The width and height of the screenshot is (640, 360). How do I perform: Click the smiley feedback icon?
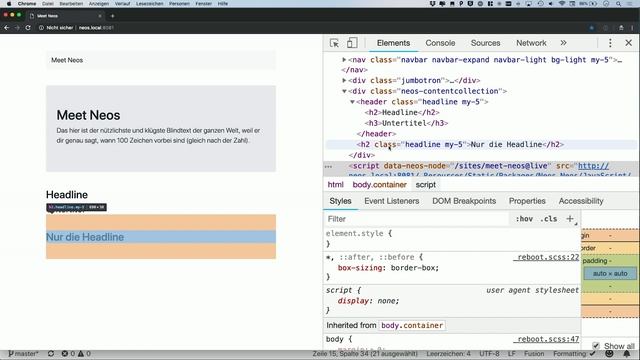609,353
